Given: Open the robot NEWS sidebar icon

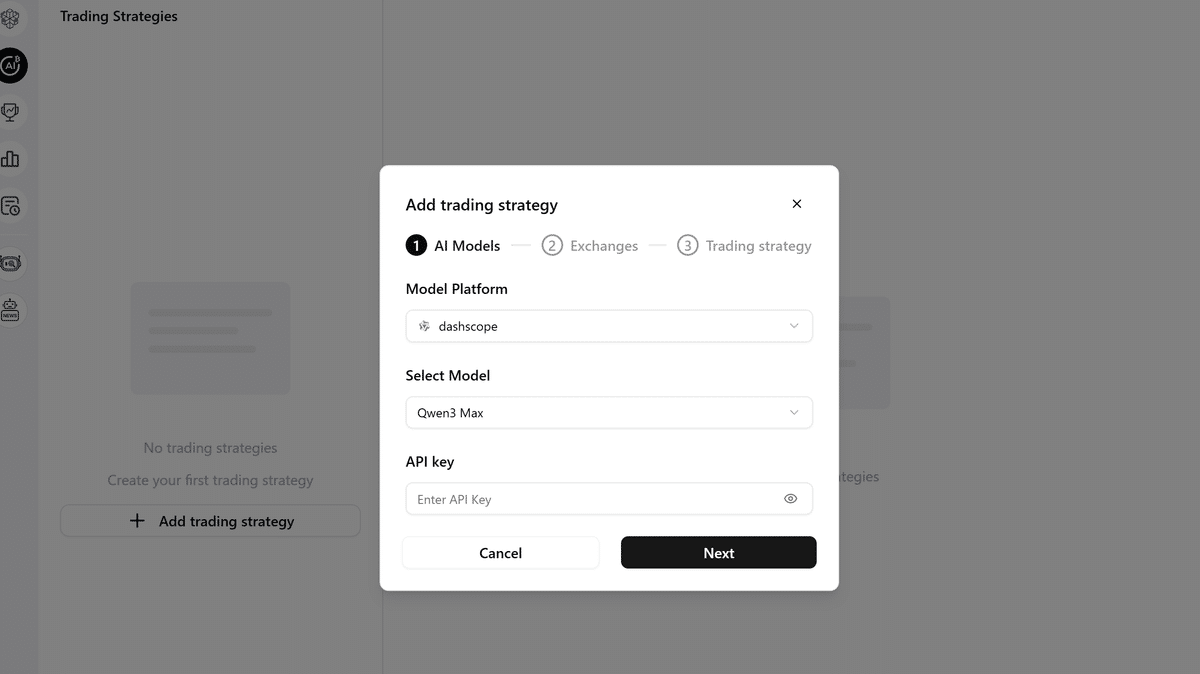Looking at the screenshot, I should click(x=10, y=310).
